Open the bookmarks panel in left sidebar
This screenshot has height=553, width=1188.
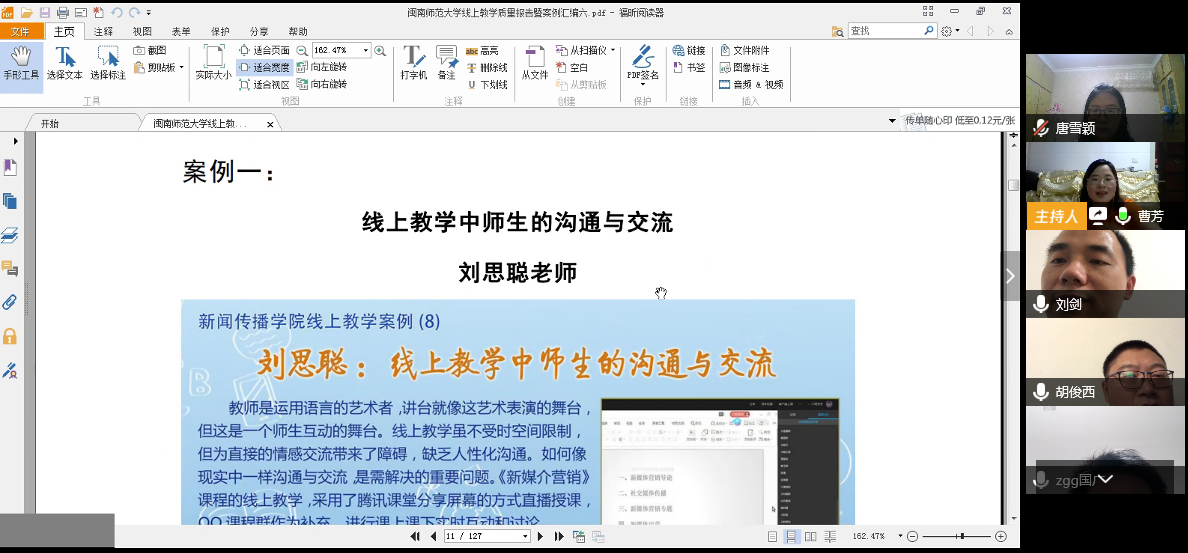click(10, 167)
